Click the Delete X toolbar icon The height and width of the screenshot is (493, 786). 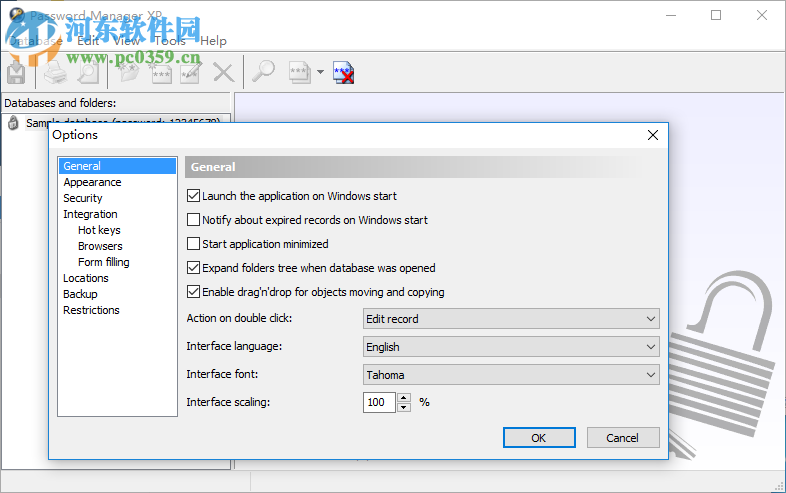(x=224, y=73)
